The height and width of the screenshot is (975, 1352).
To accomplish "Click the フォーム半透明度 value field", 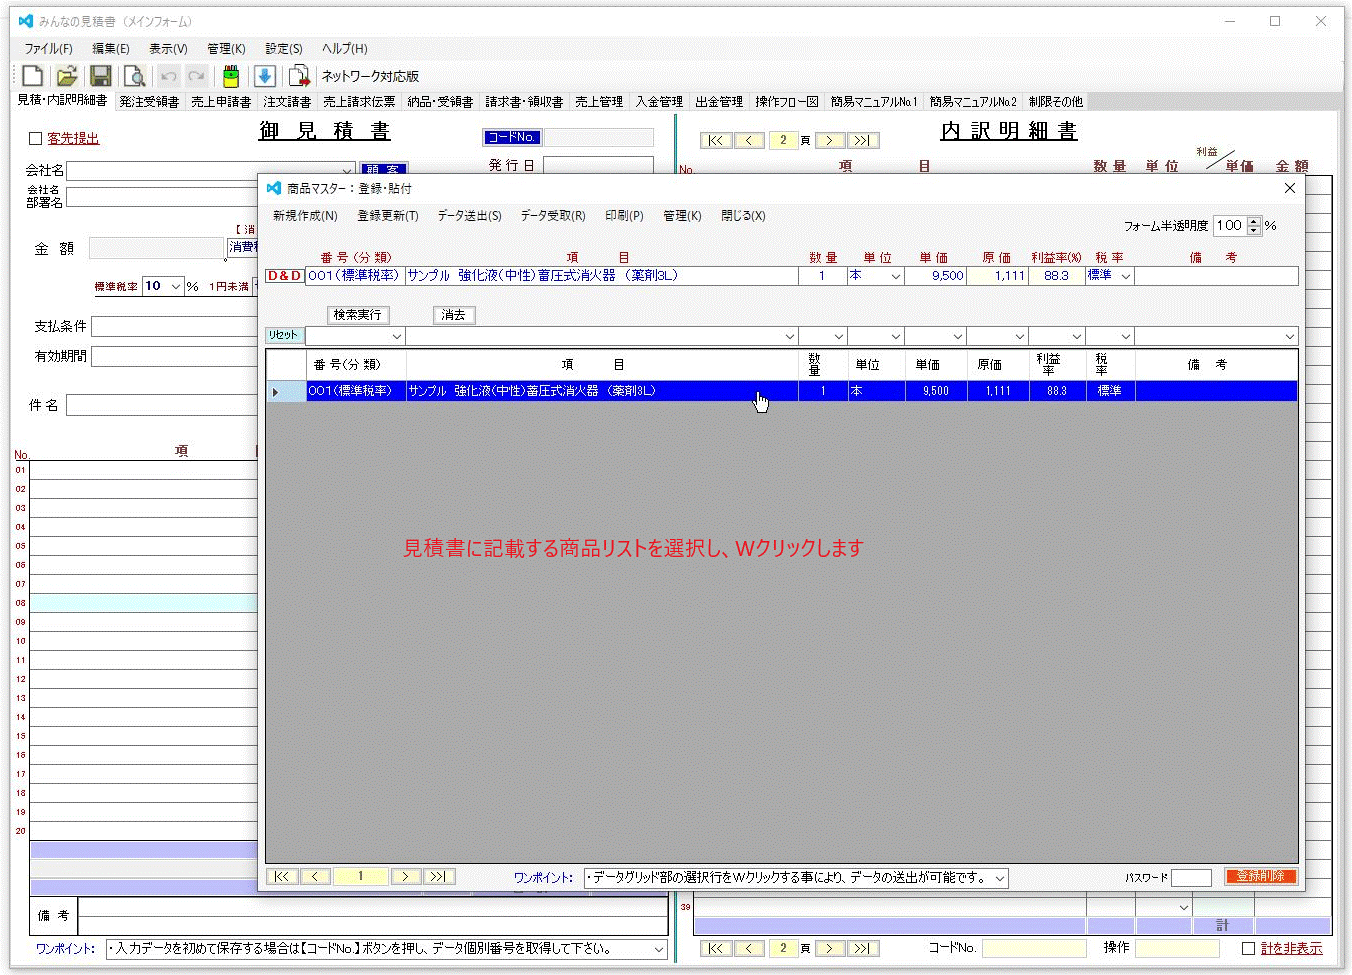I will [x=1230, y=226].
